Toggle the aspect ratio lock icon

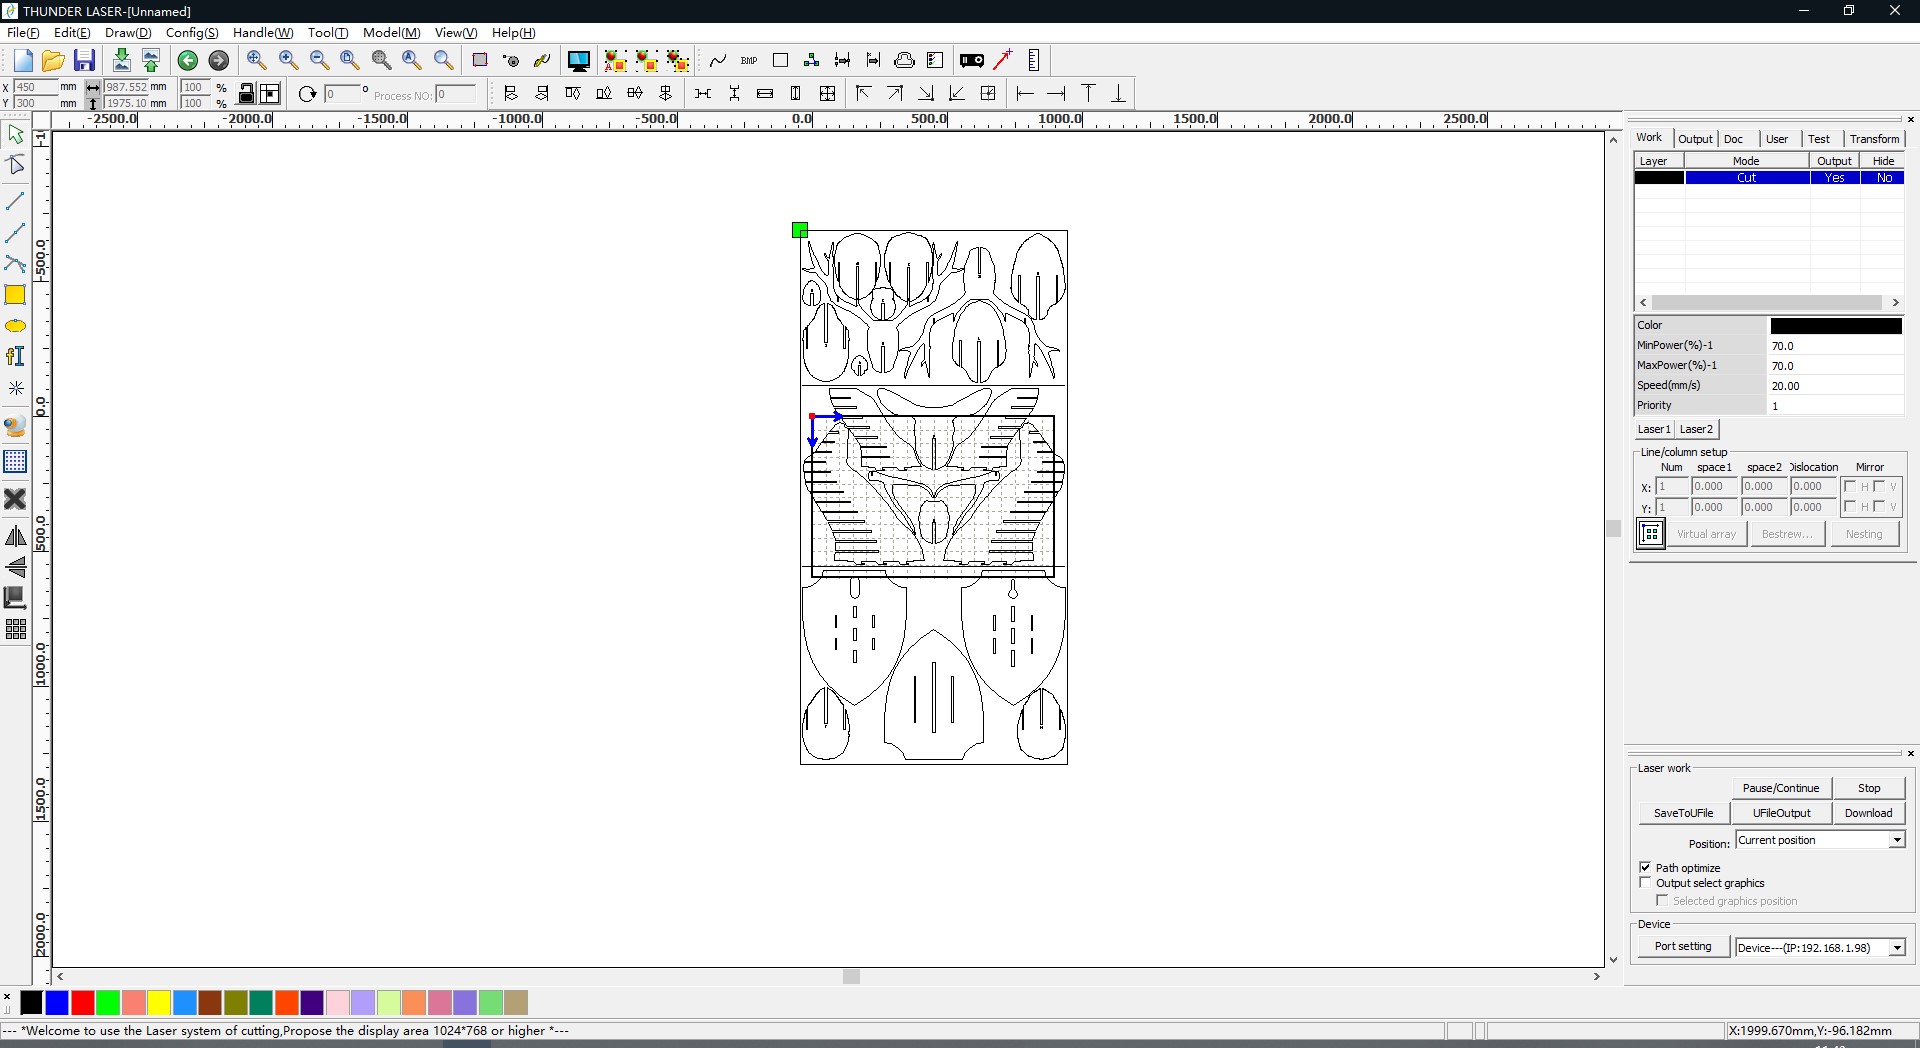coord(246,94)
